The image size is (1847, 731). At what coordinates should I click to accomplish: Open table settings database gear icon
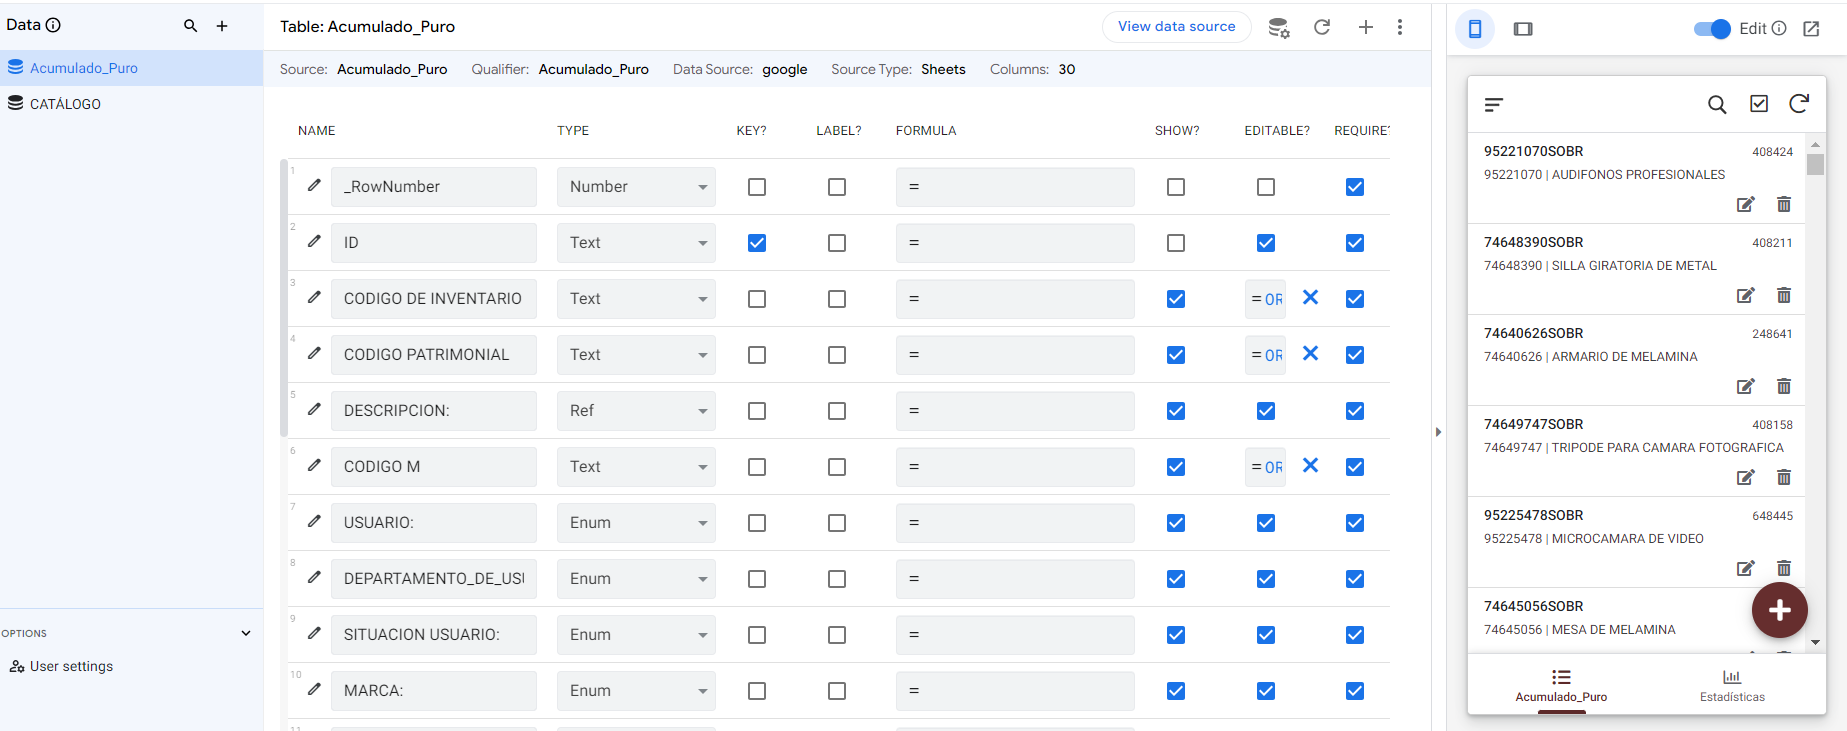click(x=1278, y=28)
